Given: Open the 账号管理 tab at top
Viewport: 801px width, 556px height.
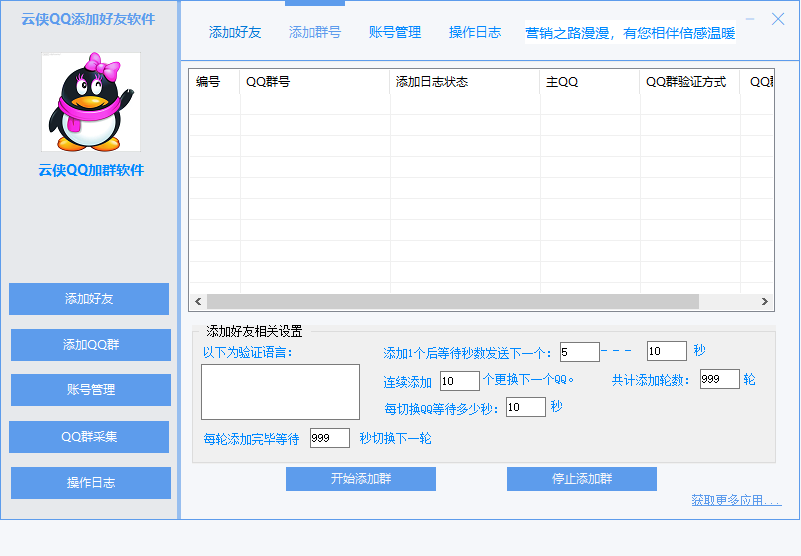Looking at the screenshot, I should click(395, 32).
